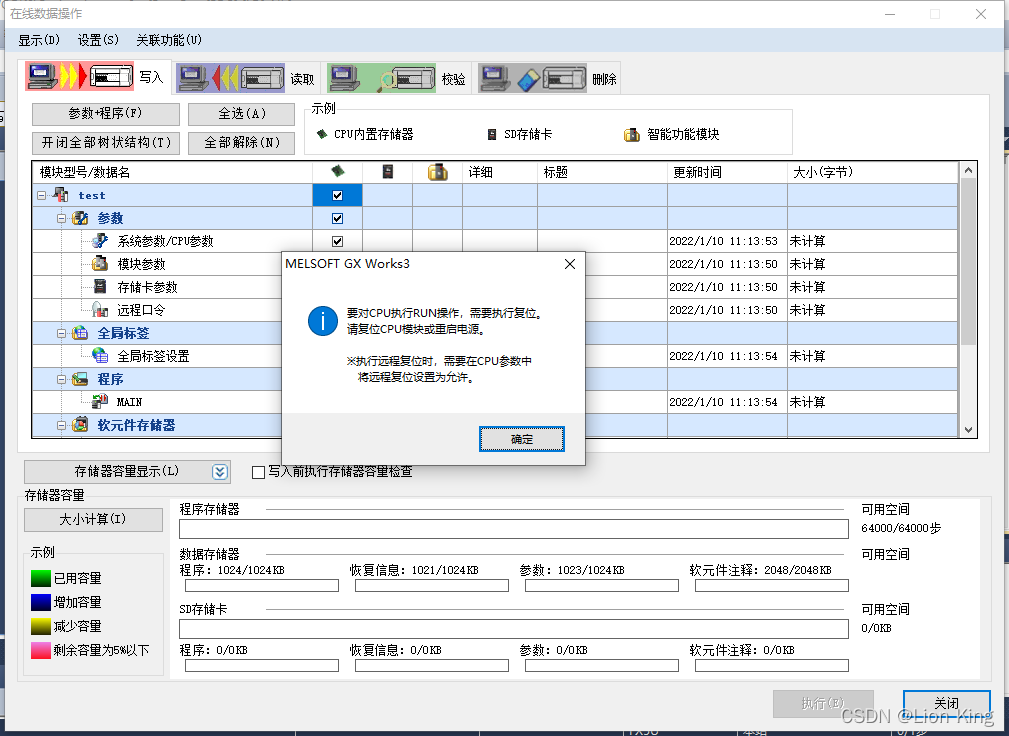The width and height of the screenshot is (1009, 736).
Task: Click 智能功能模块 legend icon
Action: coord(632,134)
